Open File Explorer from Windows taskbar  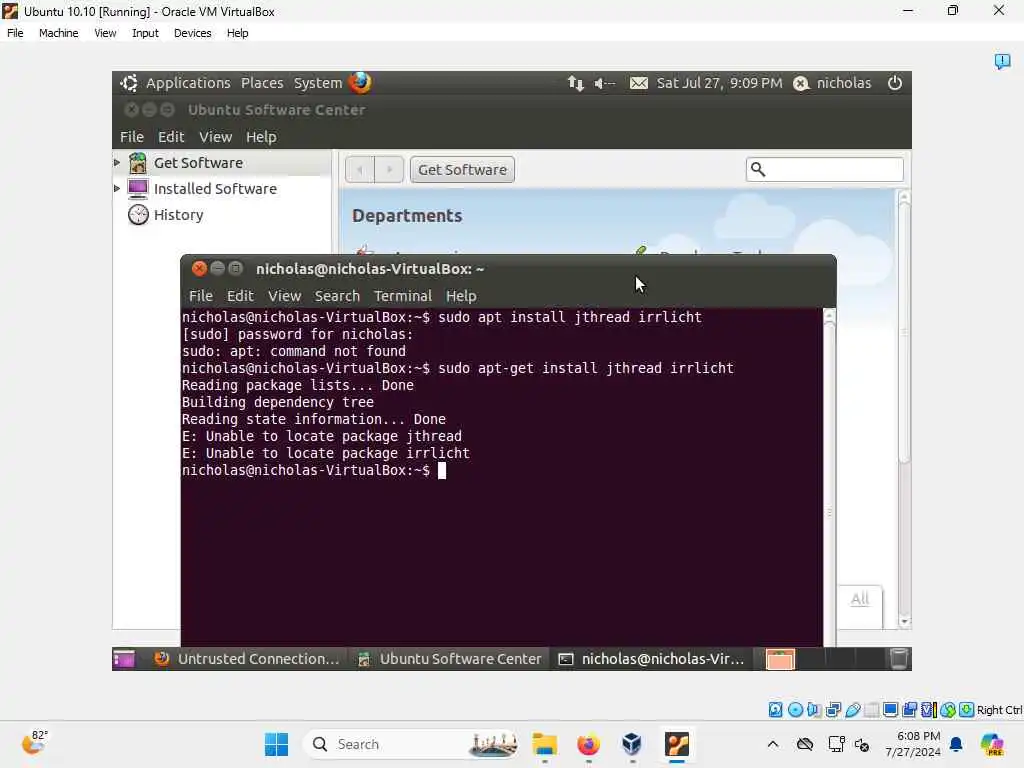pos(545,744)
